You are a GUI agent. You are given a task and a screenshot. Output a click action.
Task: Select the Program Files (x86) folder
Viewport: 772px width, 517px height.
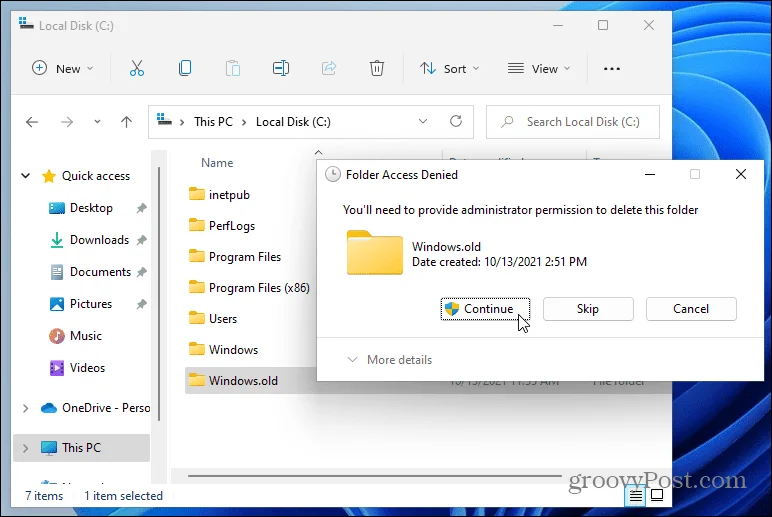[259, 288]
